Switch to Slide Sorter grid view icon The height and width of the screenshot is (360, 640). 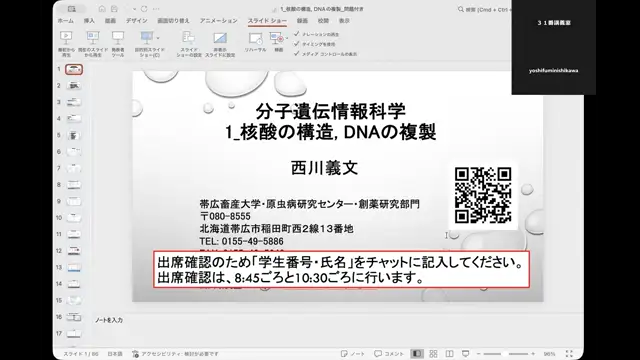(x=433, y=354)
